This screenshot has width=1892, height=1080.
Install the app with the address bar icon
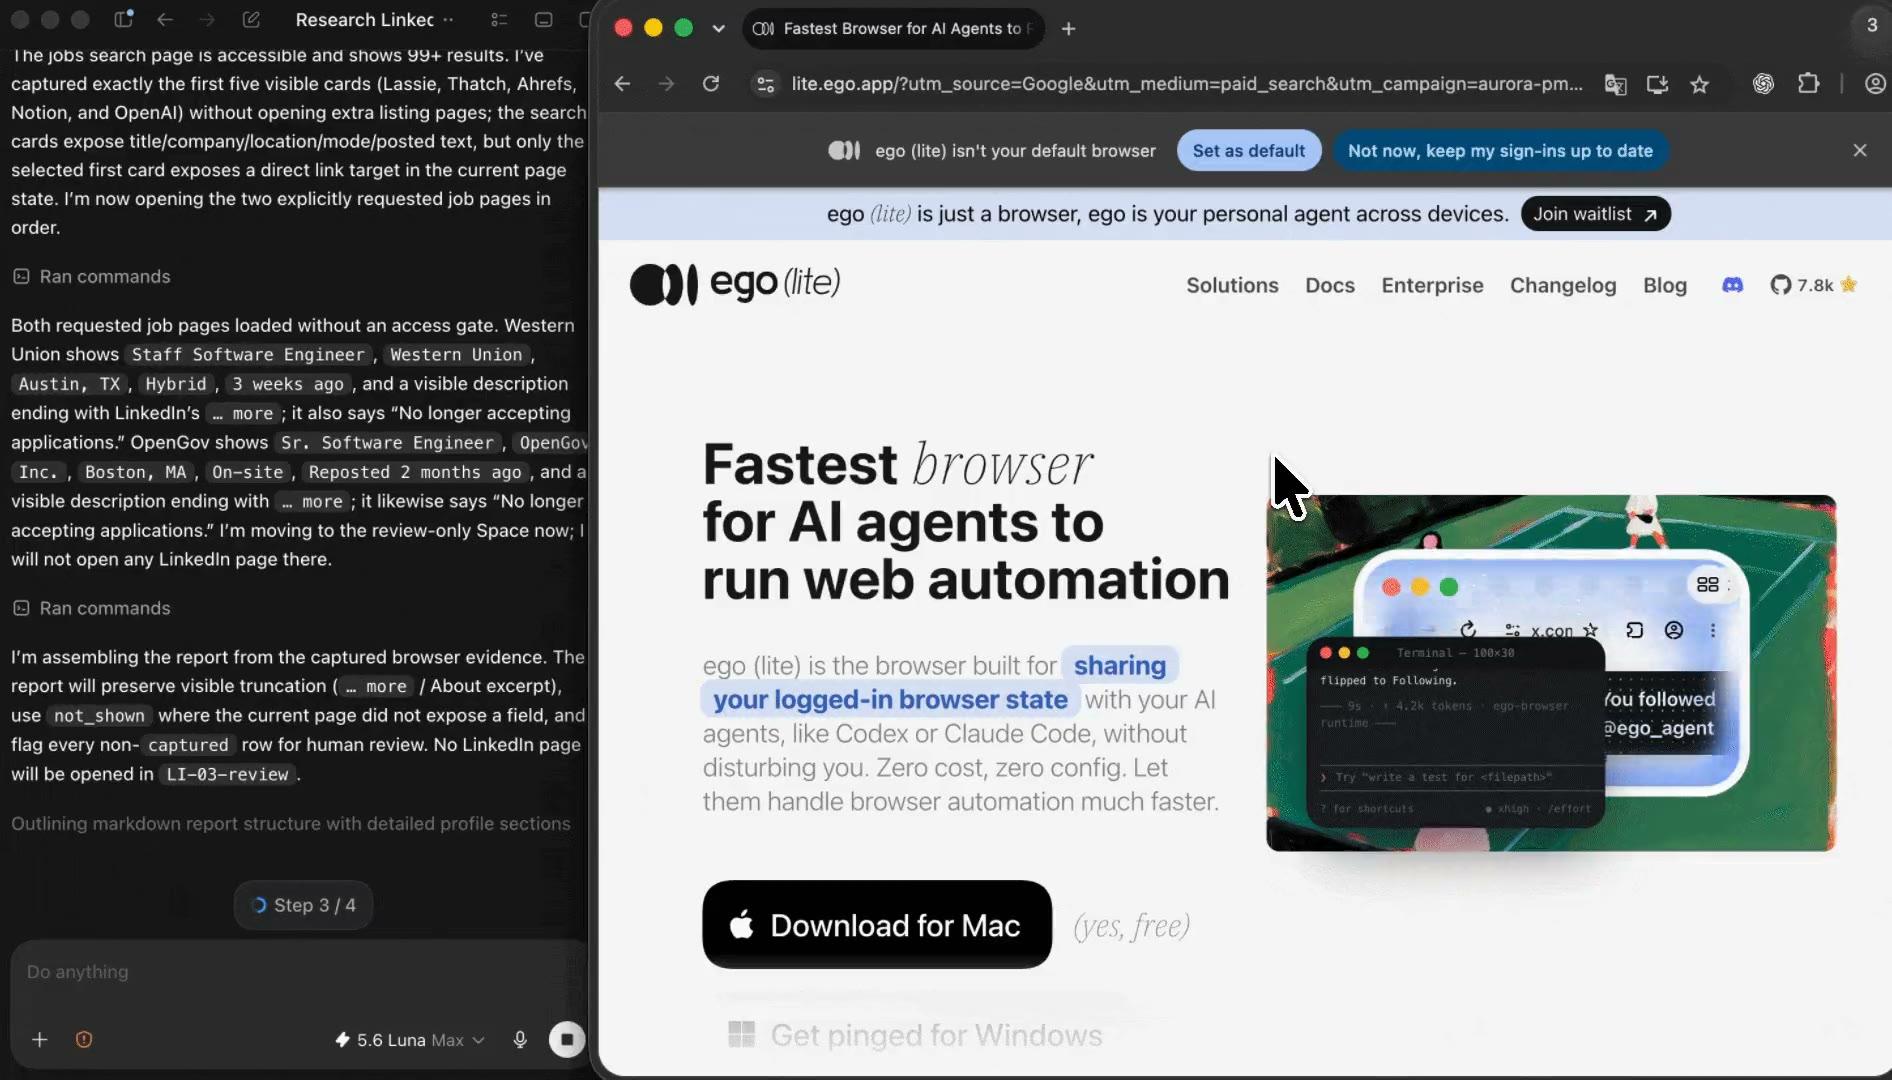(1657, 84)
